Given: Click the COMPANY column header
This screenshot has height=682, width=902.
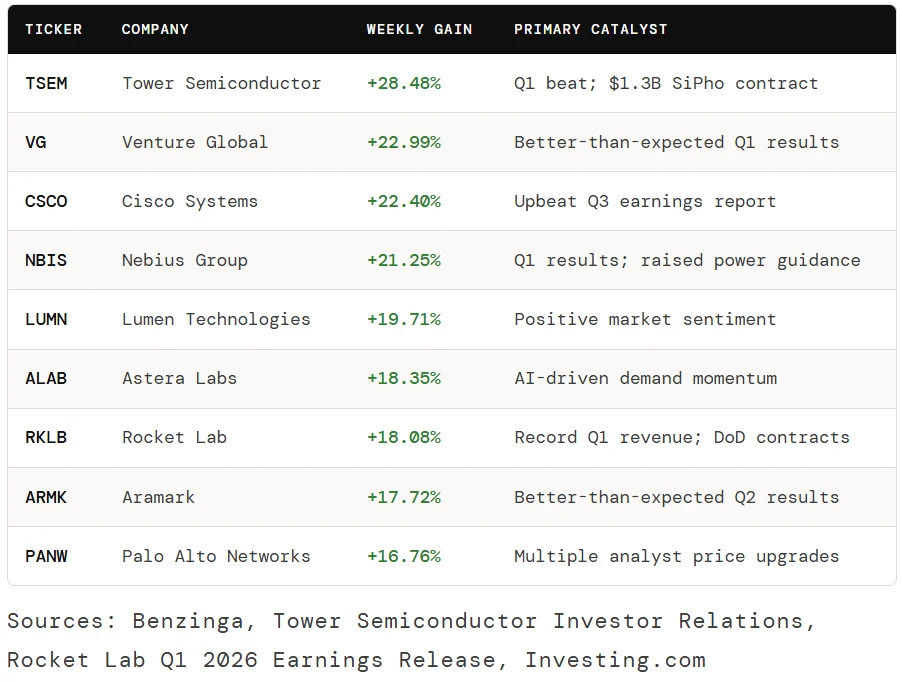Looking at the screenshot, I should click(x=155, y=29).
